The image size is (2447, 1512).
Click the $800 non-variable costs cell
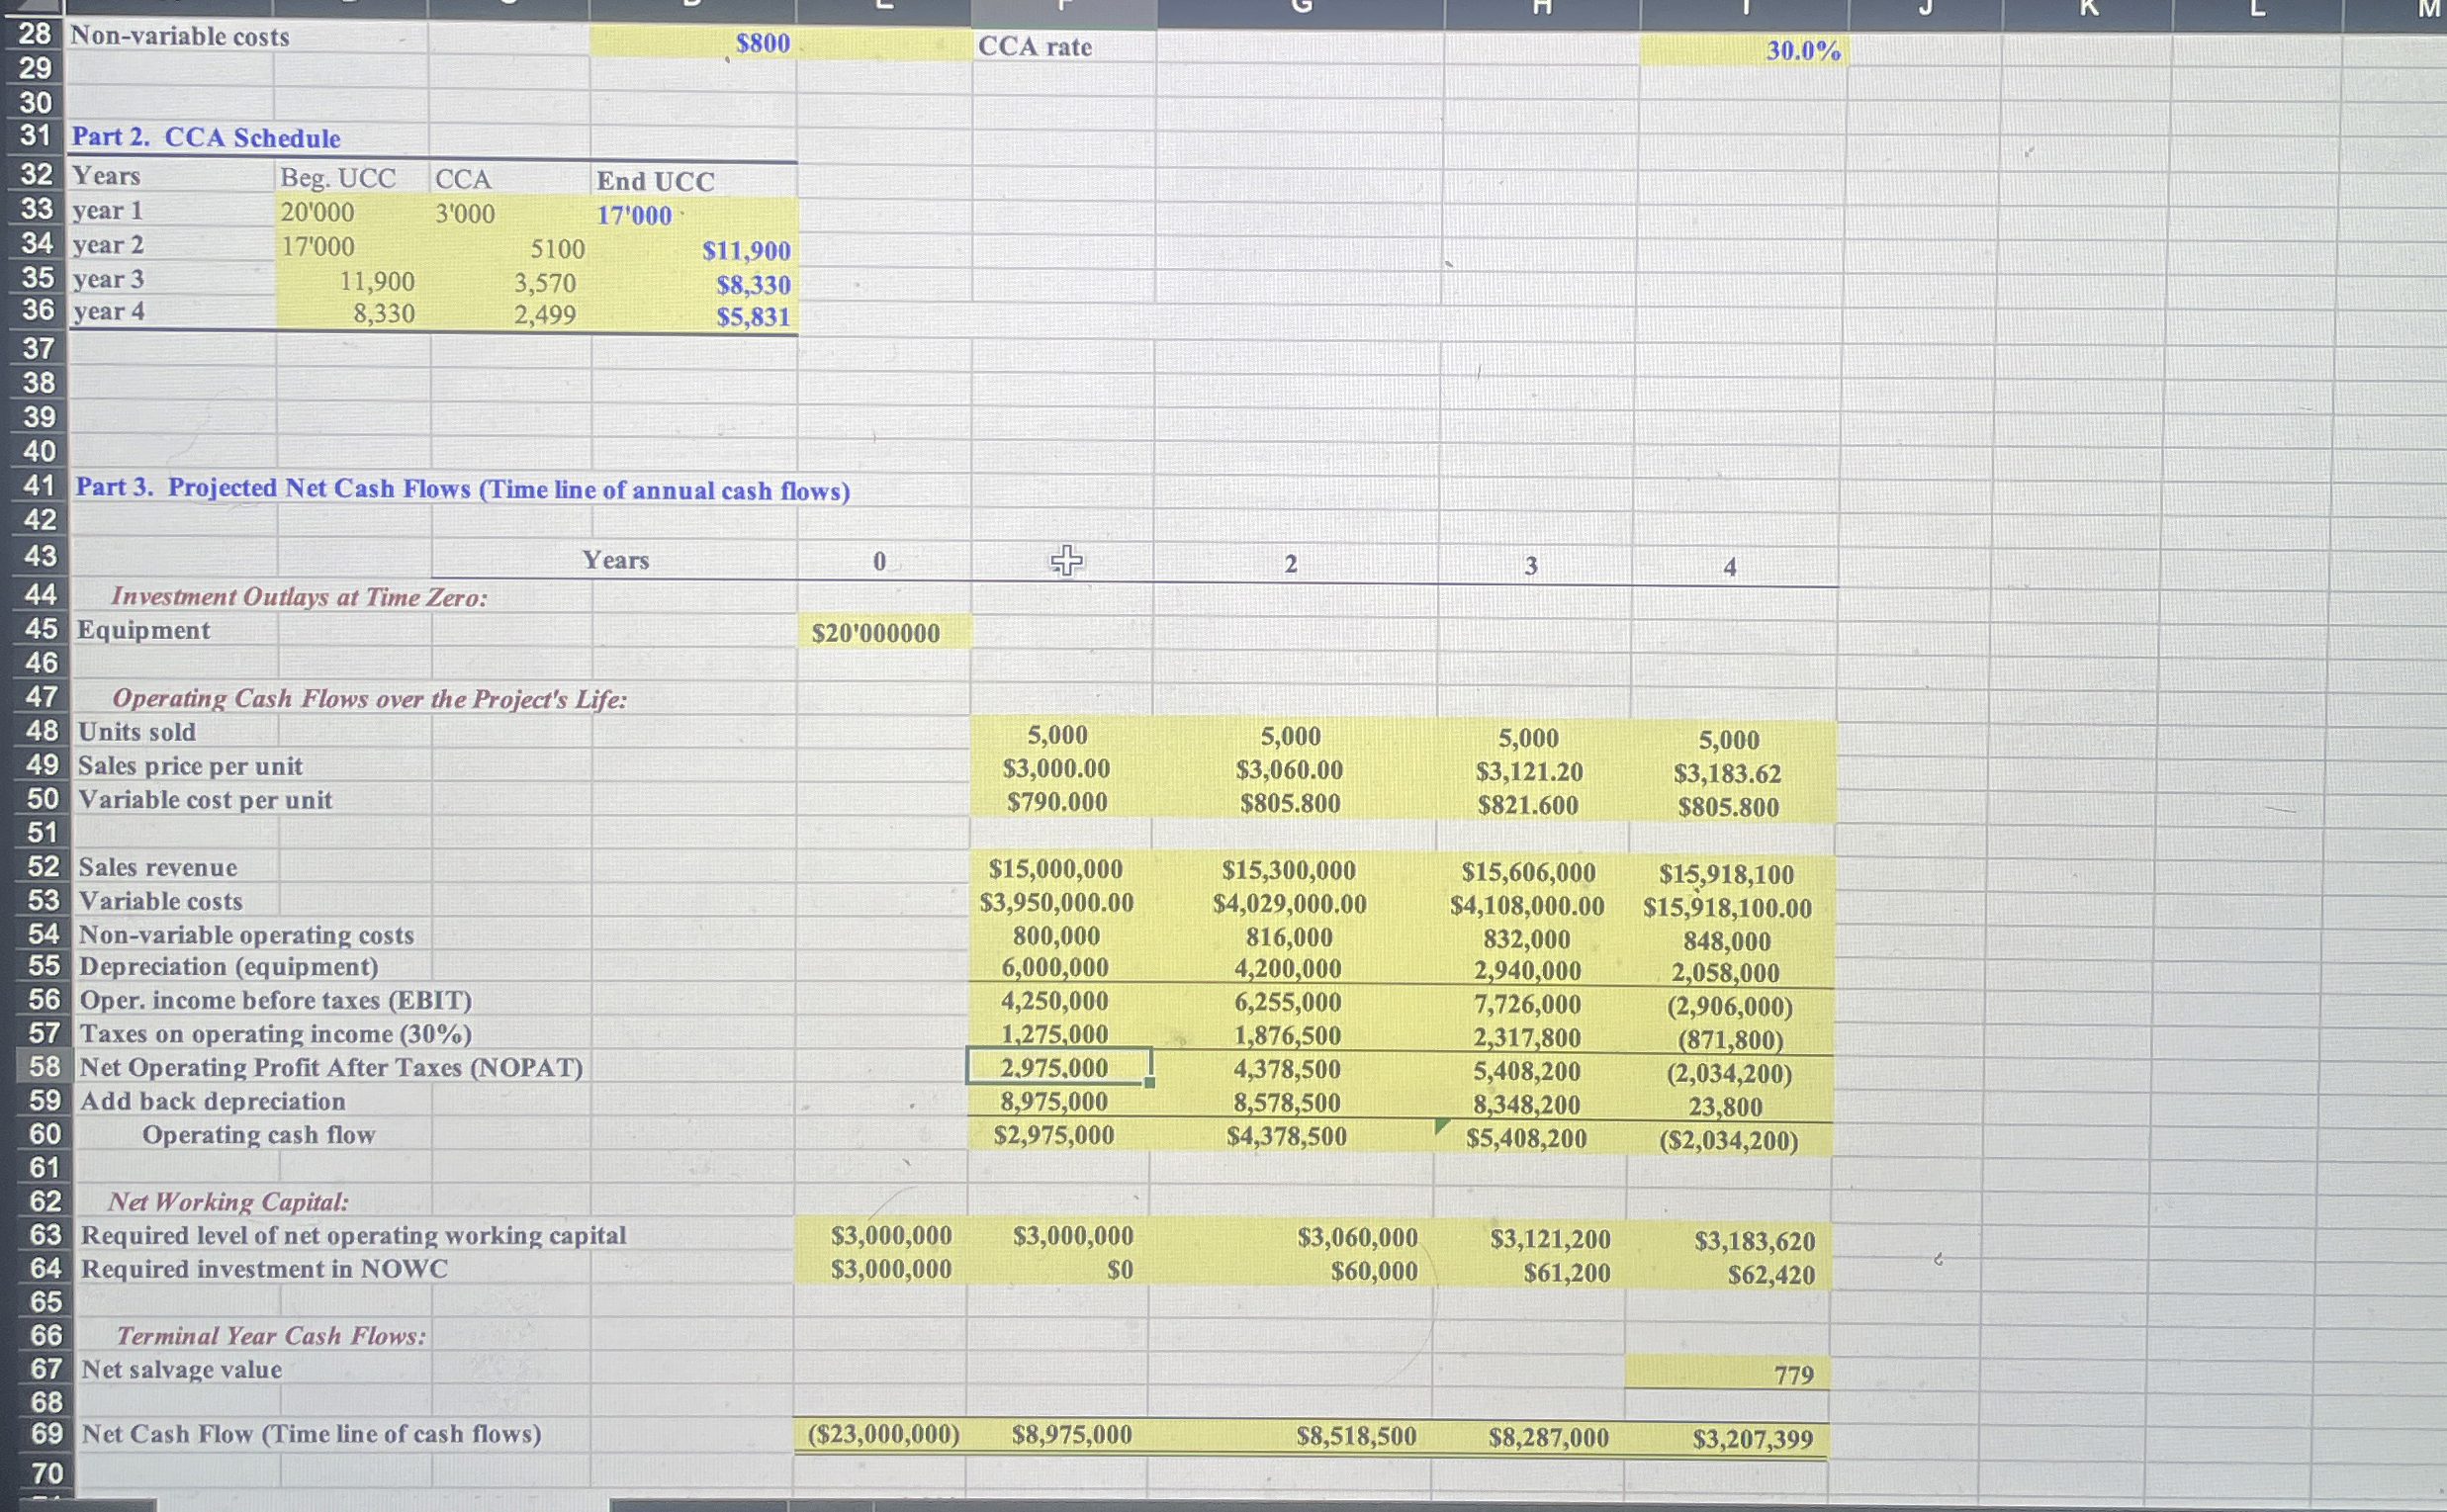762,43
